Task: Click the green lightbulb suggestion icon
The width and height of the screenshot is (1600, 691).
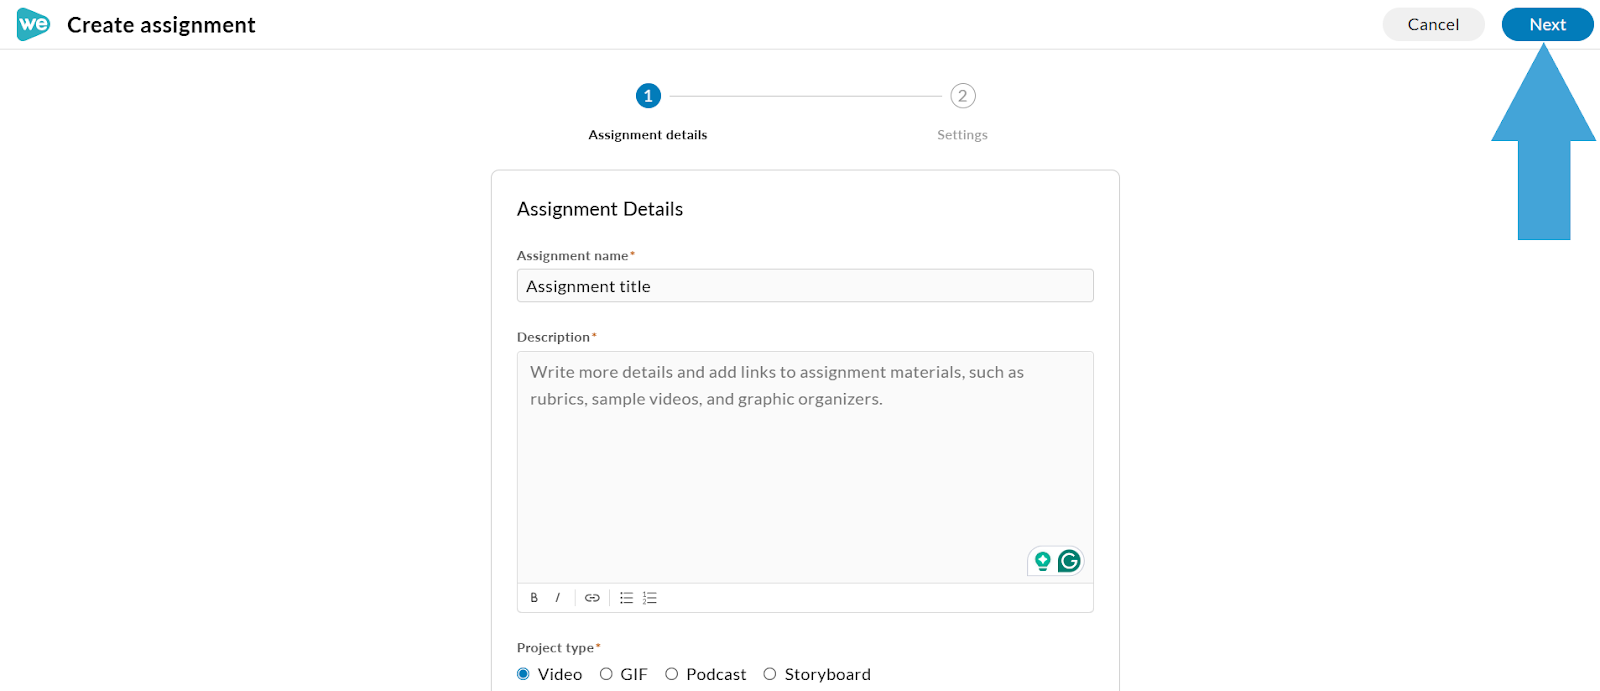Action: pyautogui.click(x=1043, y=561)
